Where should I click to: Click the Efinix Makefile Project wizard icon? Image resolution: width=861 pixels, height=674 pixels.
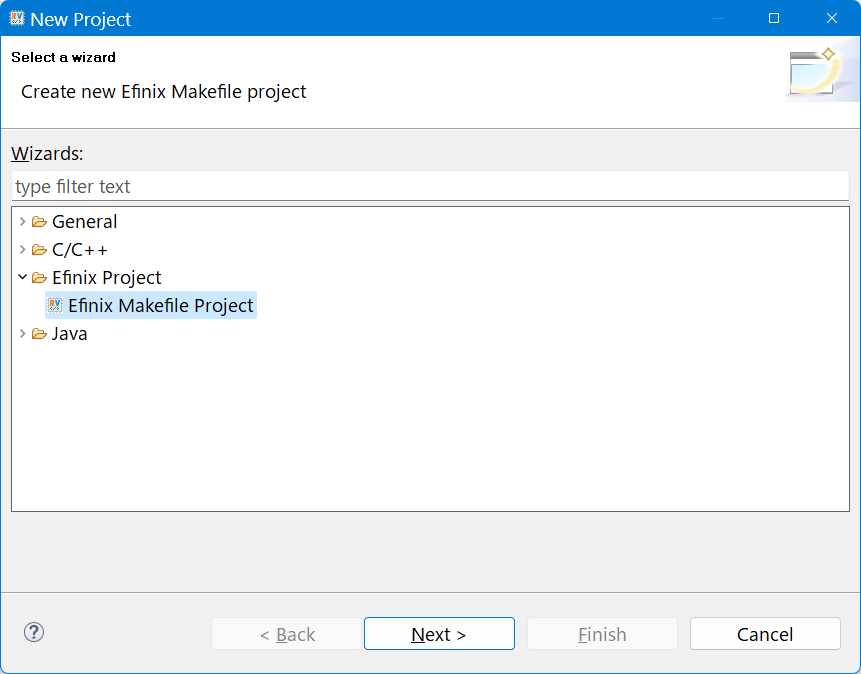coord(55,306)
